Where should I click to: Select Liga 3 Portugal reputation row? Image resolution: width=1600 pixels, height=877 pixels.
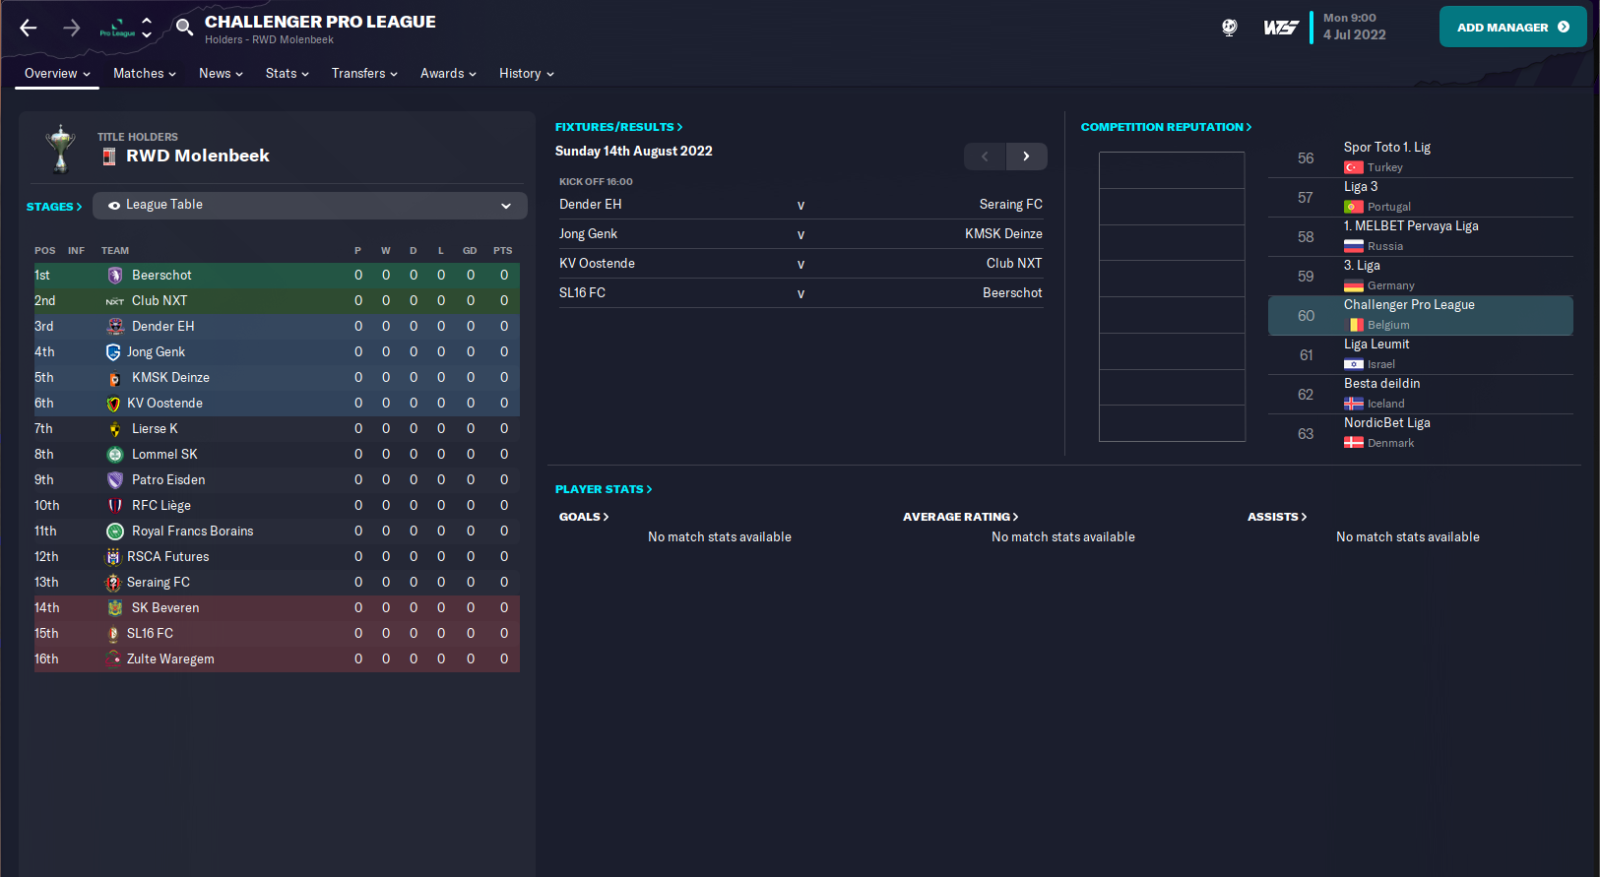point(1420,197)
